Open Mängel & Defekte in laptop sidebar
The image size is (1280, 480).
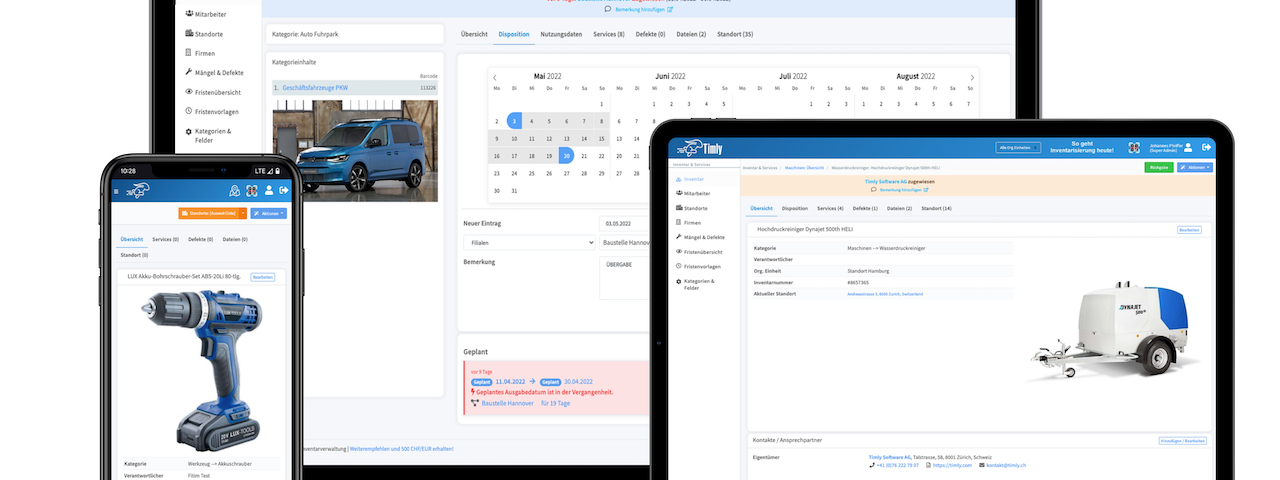[x=214, y=73]
